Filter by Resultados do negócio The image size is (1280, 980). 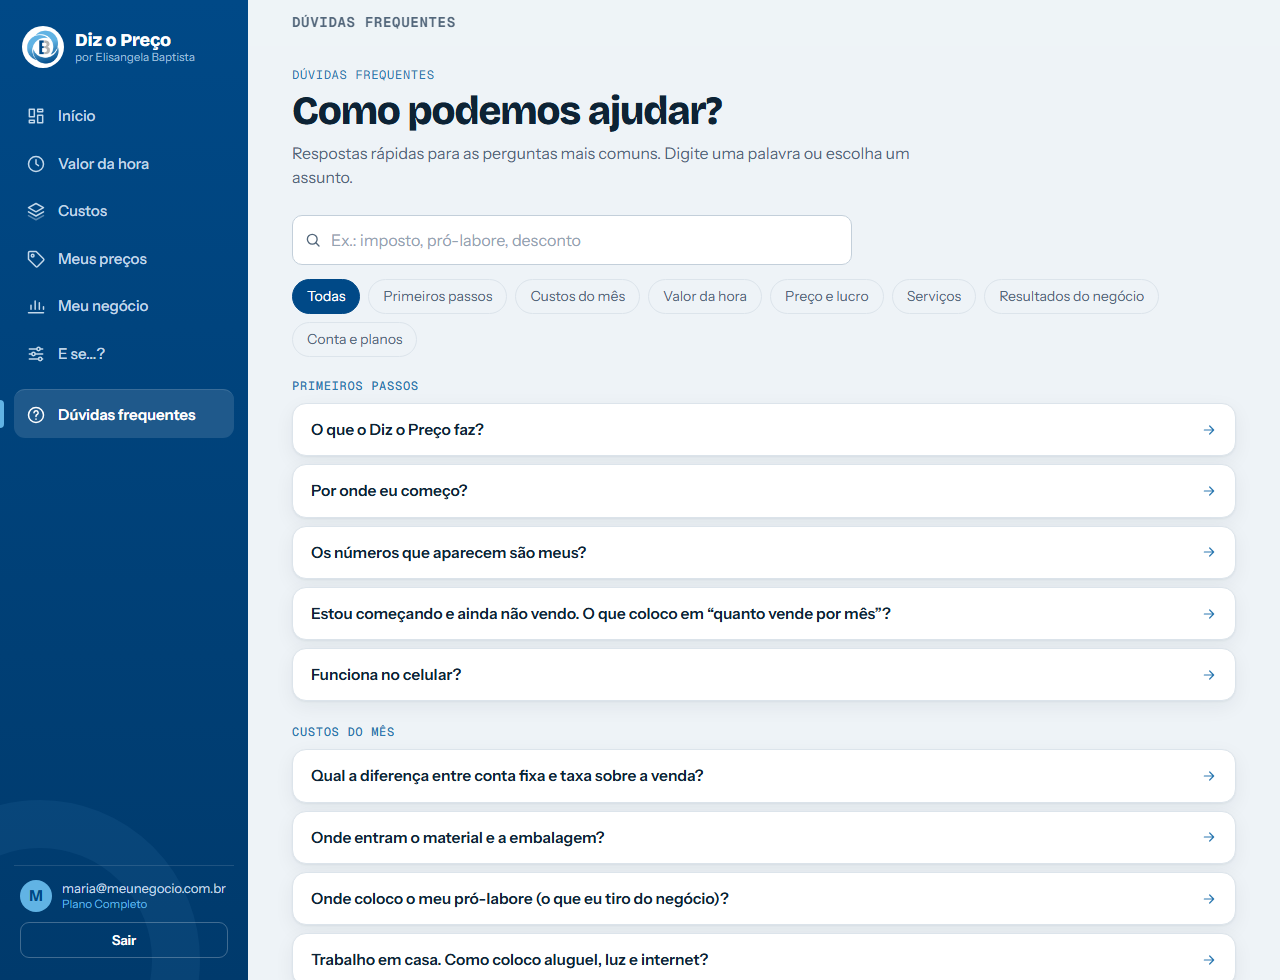[1071, 296]
